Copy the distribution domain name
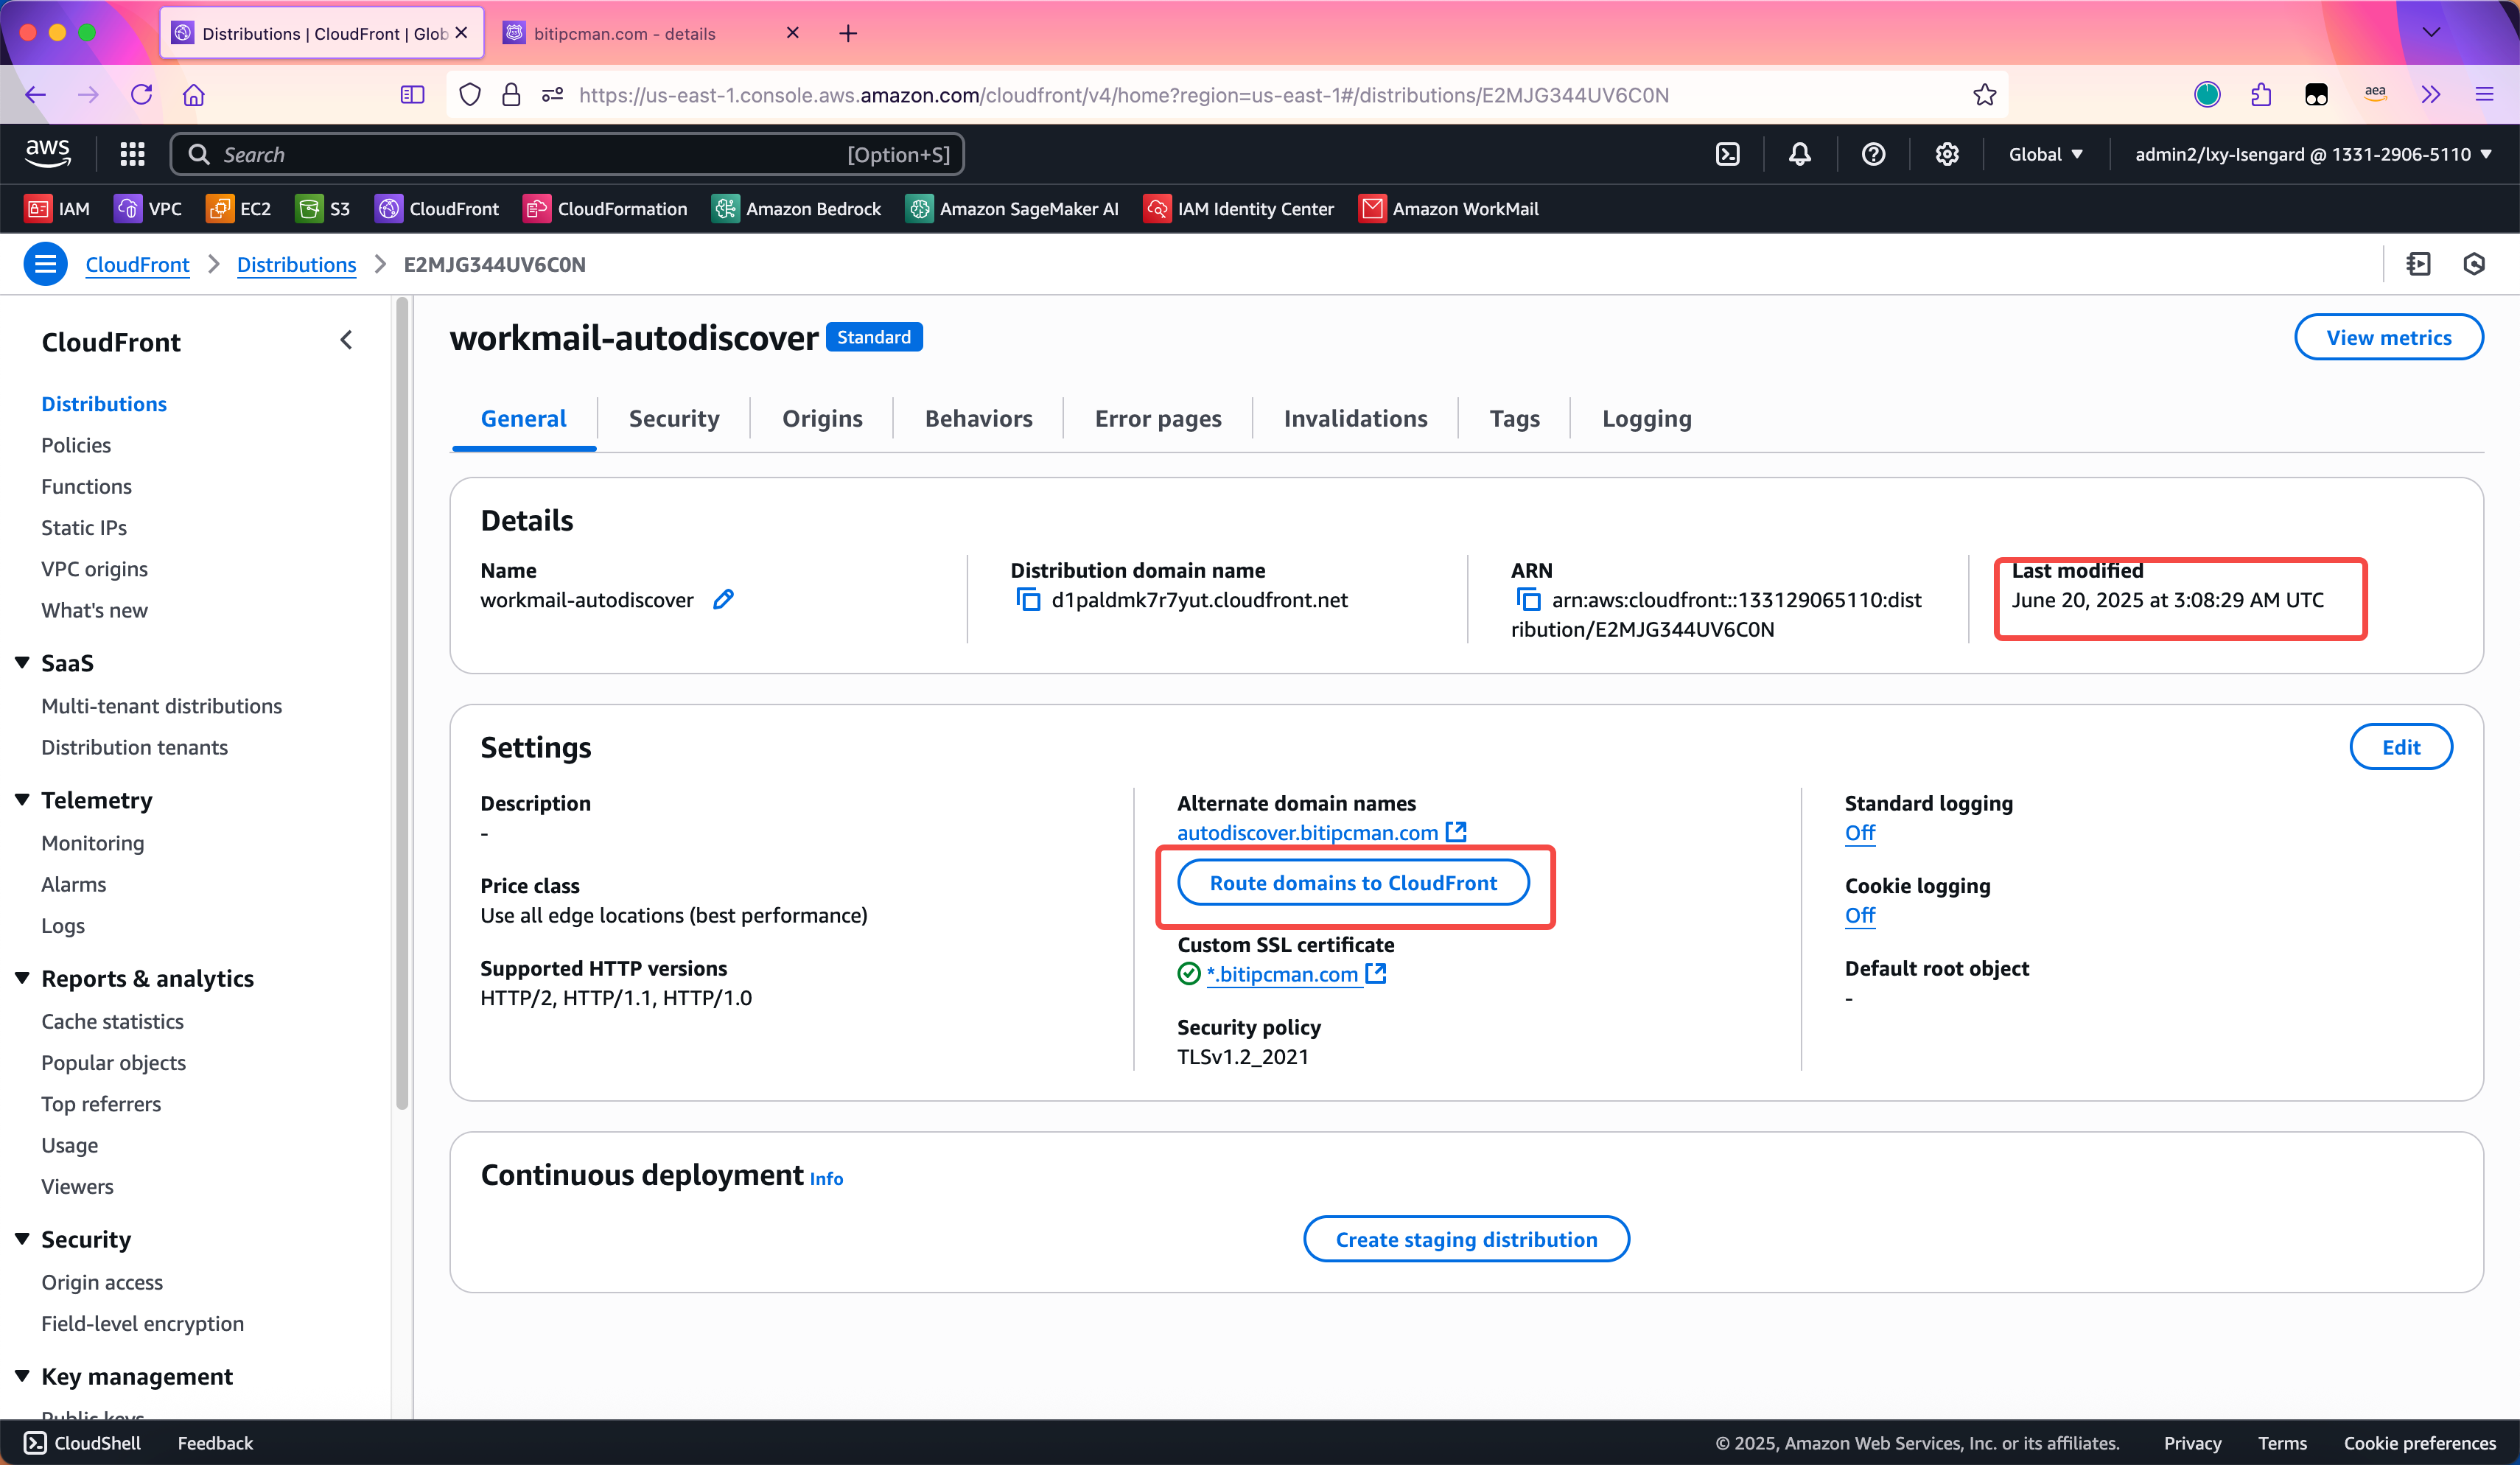 pos(1028,600)
